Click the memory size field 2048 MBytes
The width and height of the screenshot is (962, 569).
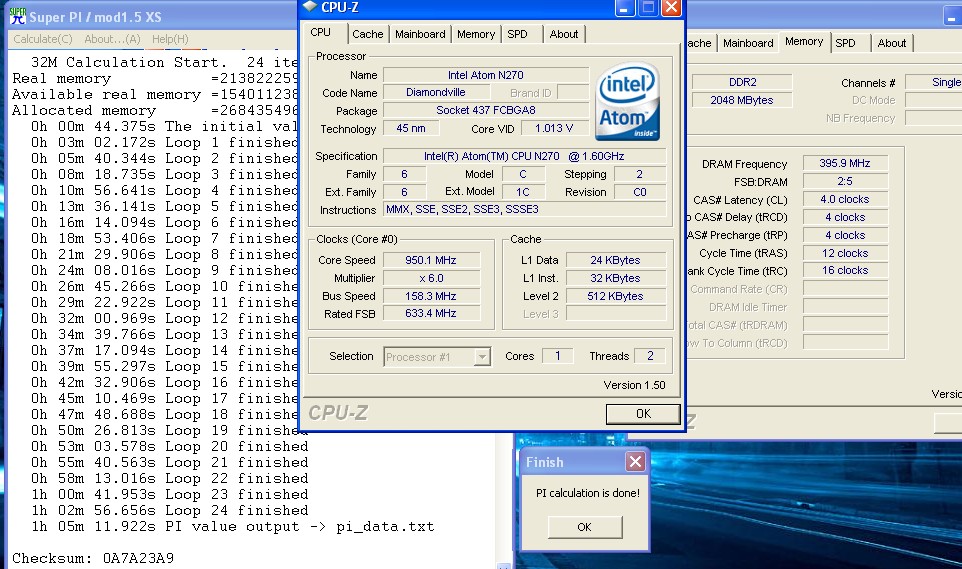[x=742, y=100]
